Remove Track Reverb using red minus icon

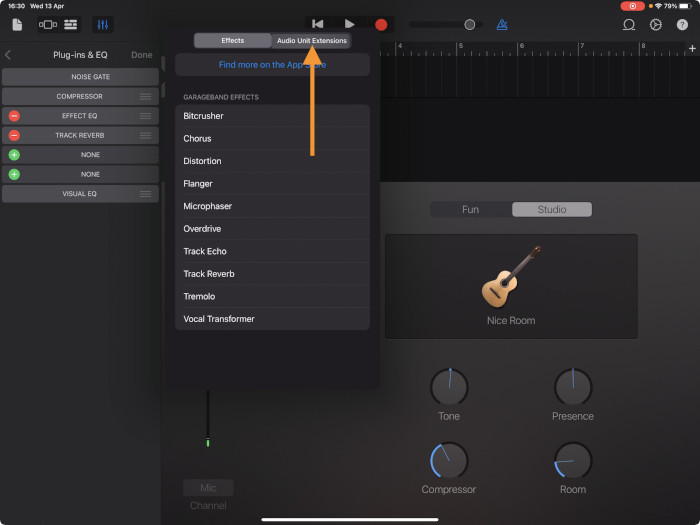tap(14, 135)
